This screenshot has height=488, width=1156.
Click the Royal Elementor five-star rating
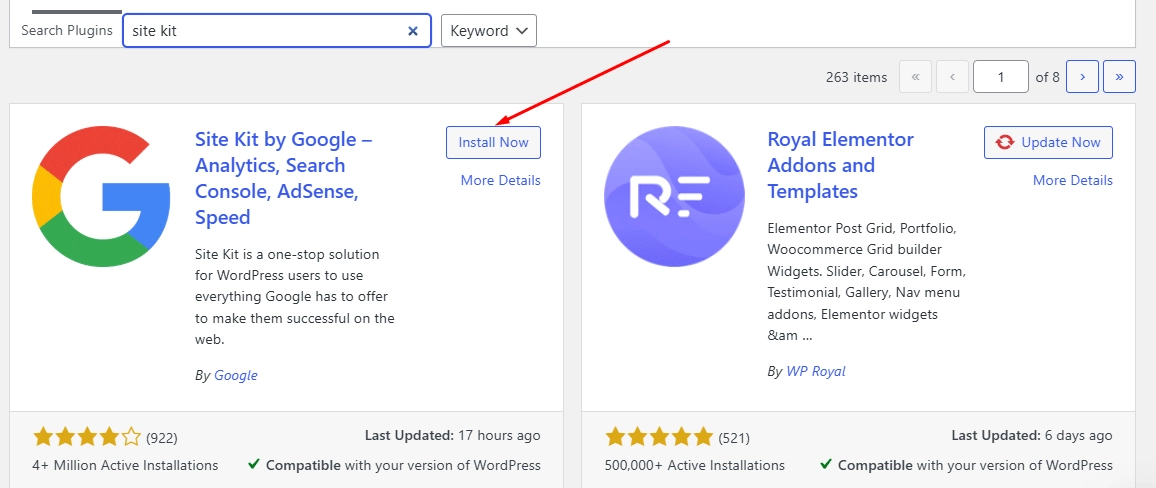point(660,437)
